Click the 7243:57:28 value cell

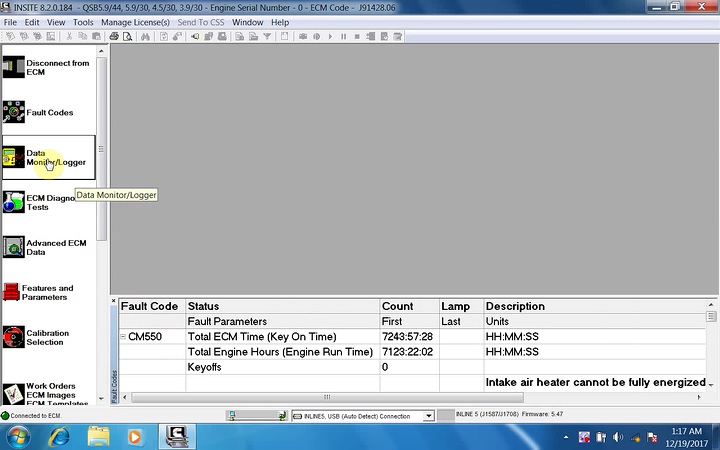[410, 337]
